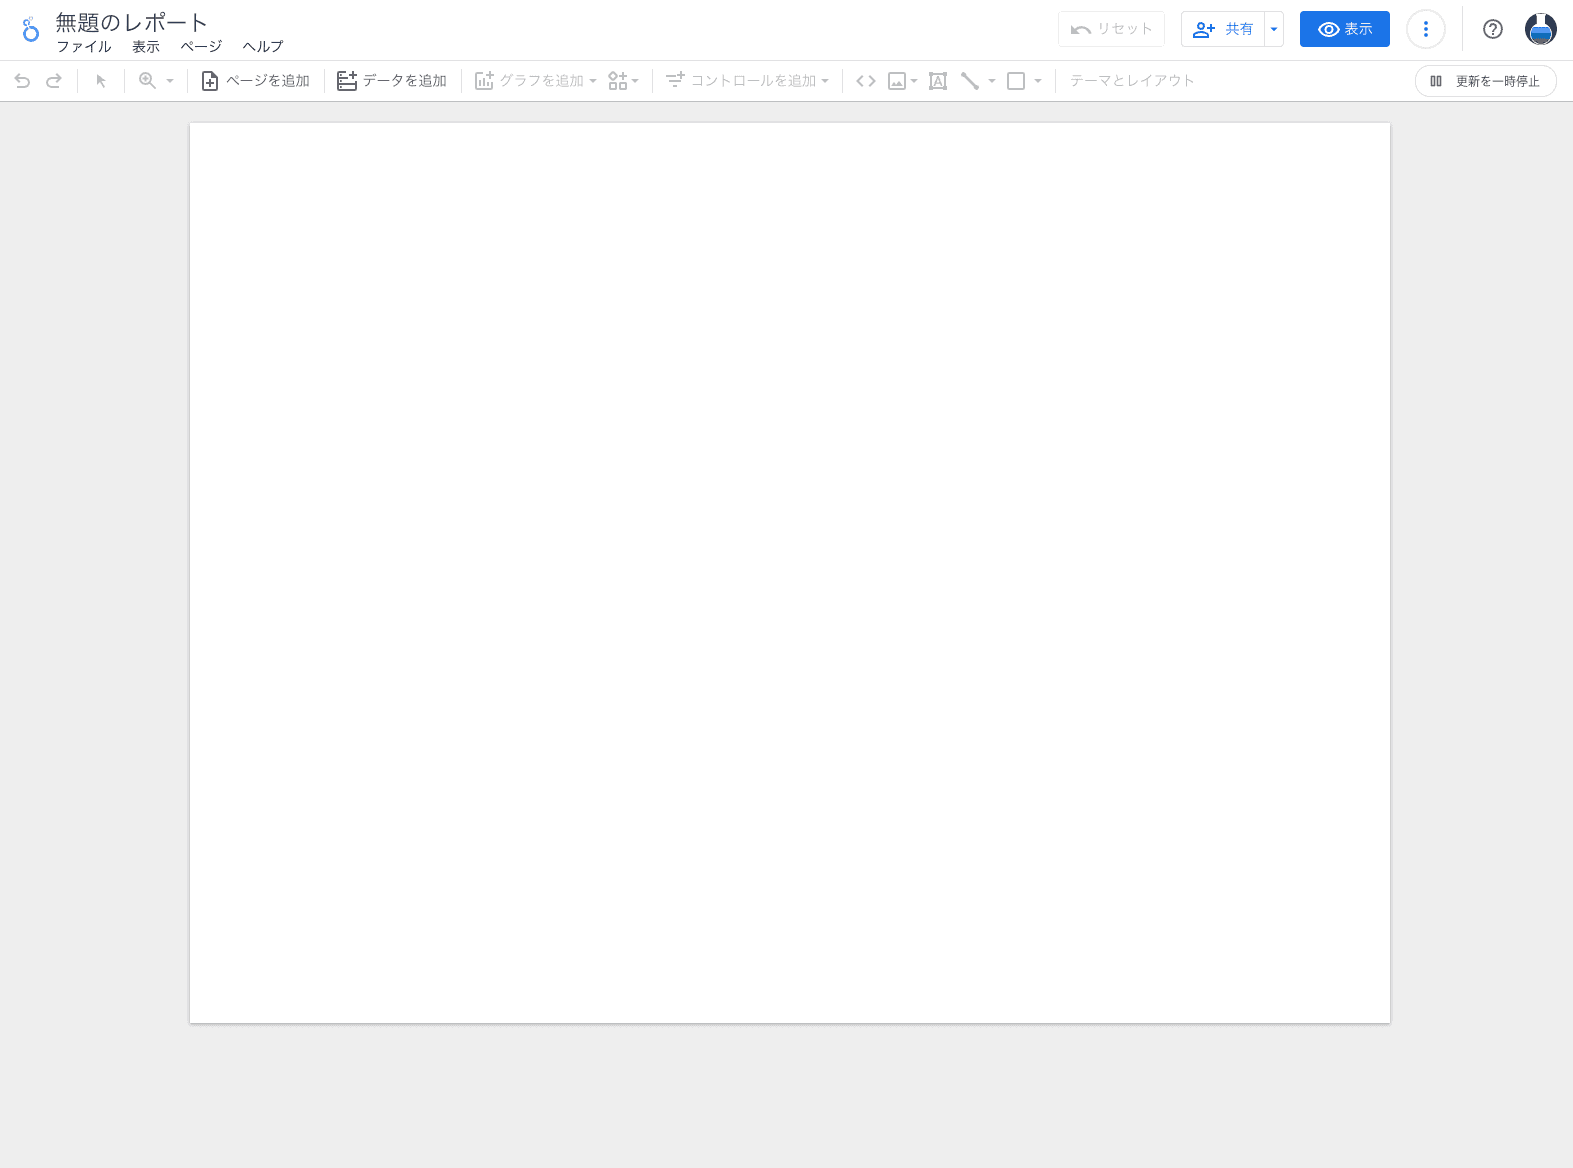The height and width of the screenshot is (1168, 1573).
Task: Click the Looker Studio logo
Action: tap(30, 30)
